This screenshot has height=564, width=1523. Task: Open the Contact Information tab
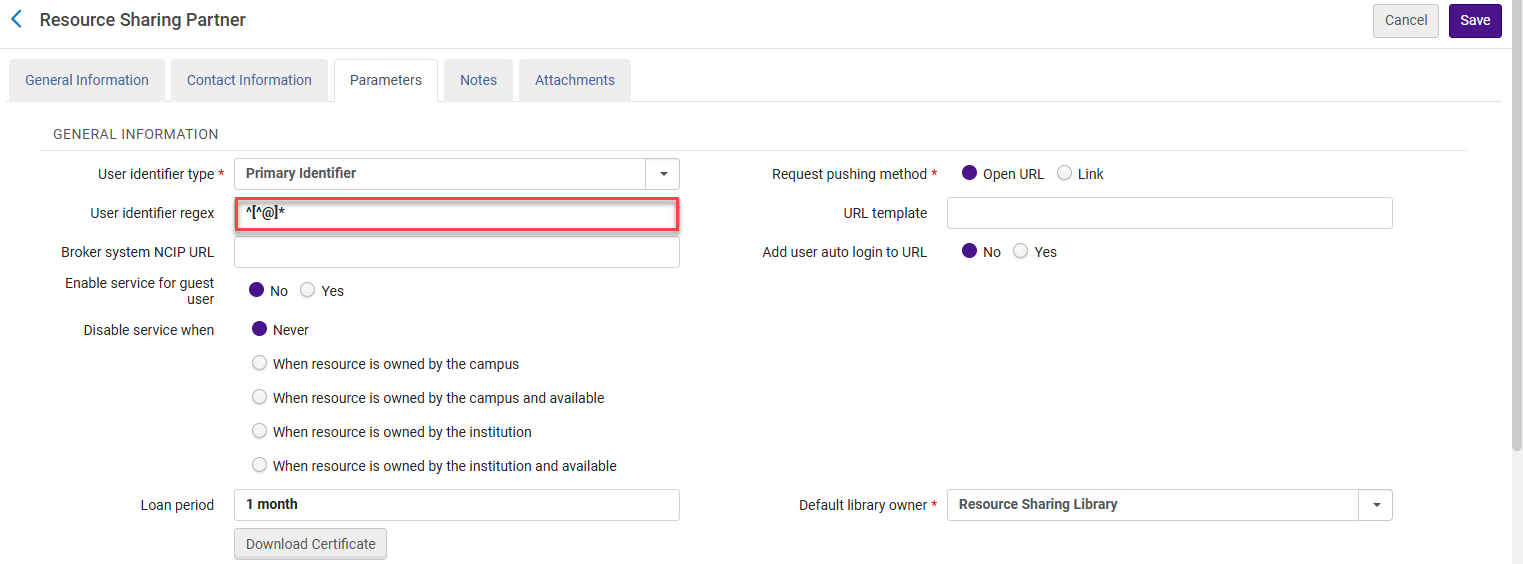(249, 80)
